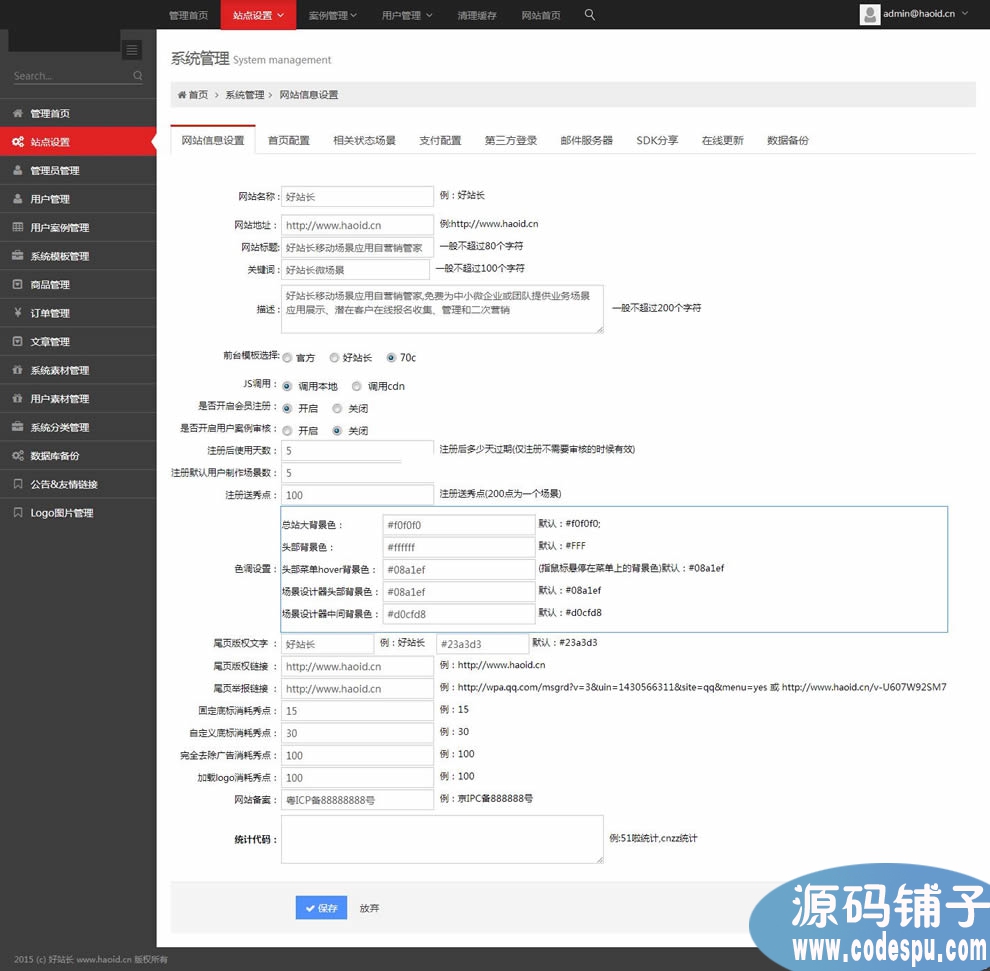Click 清理缓存 in the top navigation
Screen dimensions: 990x971
tap(477, 15)
